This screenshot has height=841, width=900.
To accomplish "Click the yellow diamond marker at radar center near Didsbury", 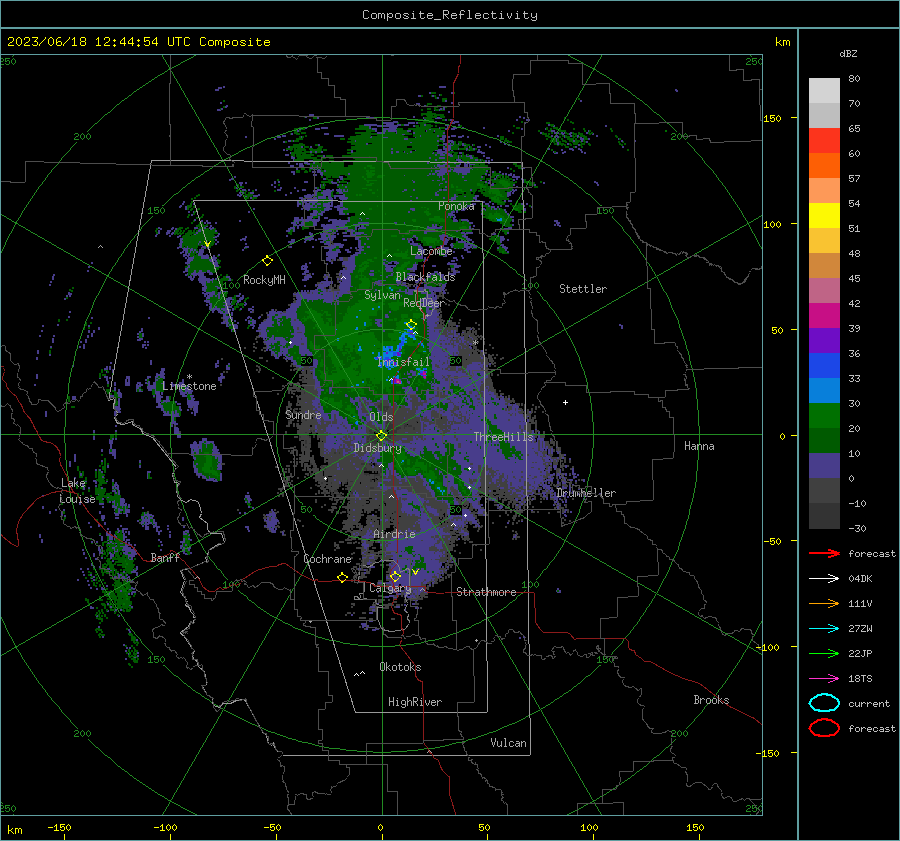I will coord(381,436).
